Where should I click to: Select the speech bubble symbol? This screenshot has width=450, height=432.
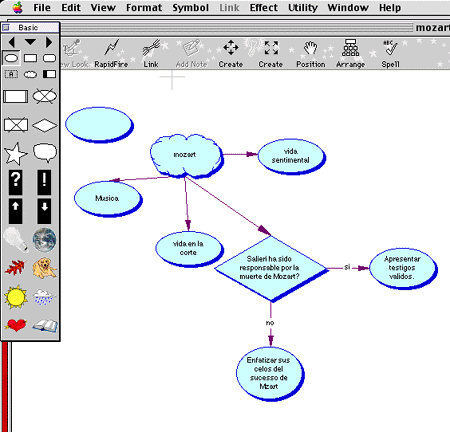pyautogui.click(x=45, y=153)
